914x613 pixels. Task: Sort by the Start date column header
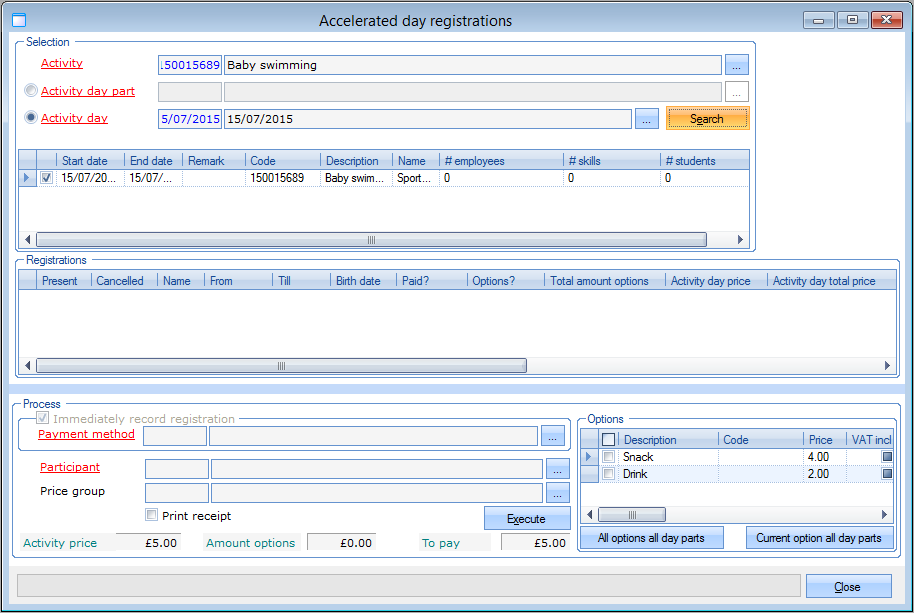pyautogui.click(x=90, y=161)
